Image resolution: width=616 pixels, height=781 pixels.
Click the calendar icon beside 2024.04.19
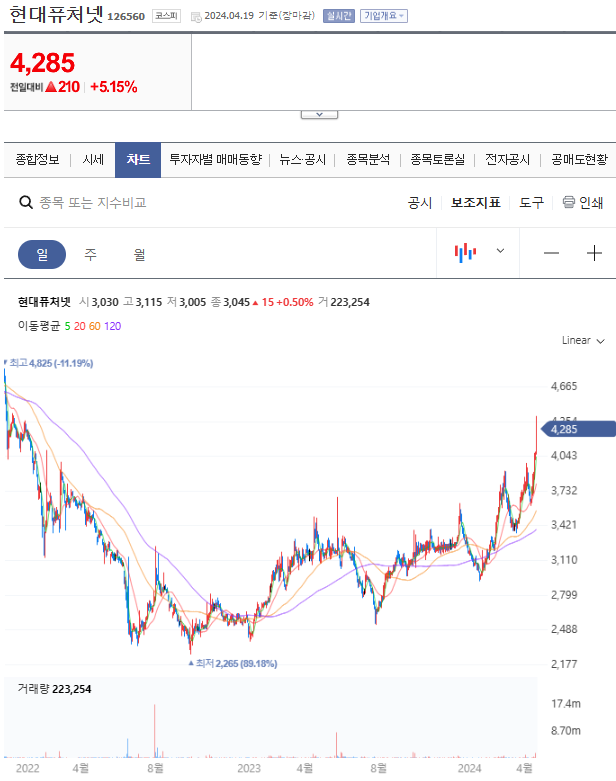pos(196,16)
